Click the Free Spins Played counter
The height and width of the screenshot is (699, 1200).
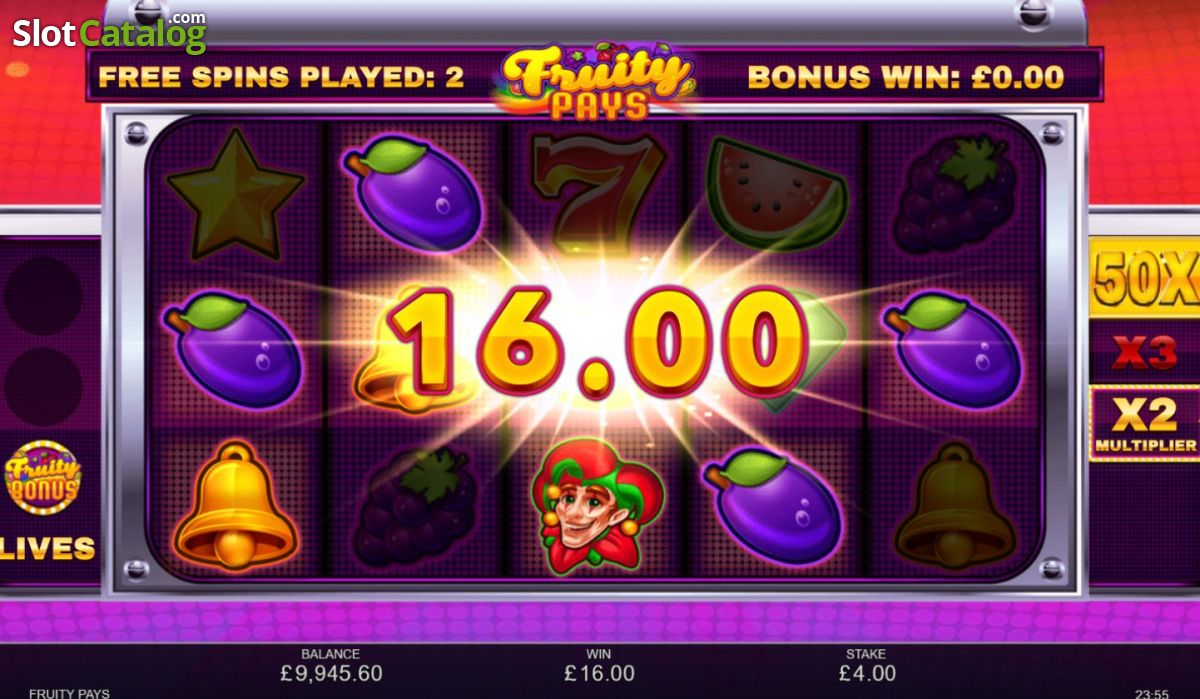pos(281,78)
